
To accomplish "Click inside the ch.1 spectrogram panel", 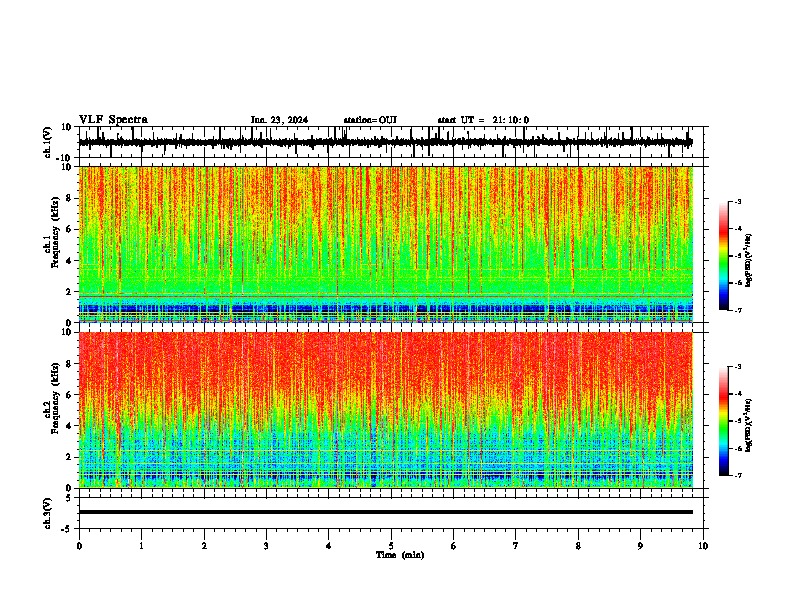I will tap(385, 244).
